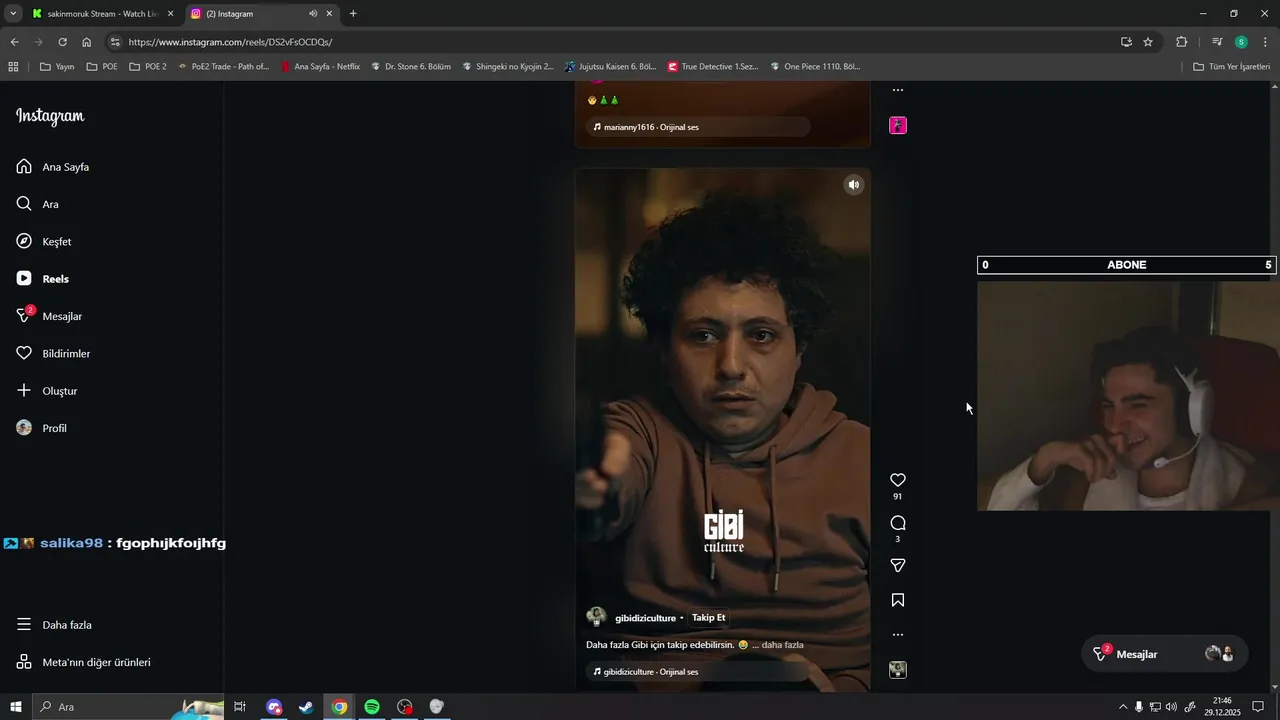Open Instagram home via Ana Sayfa
The width and height of the screenshot is (1280, 720).
[53, 167]
